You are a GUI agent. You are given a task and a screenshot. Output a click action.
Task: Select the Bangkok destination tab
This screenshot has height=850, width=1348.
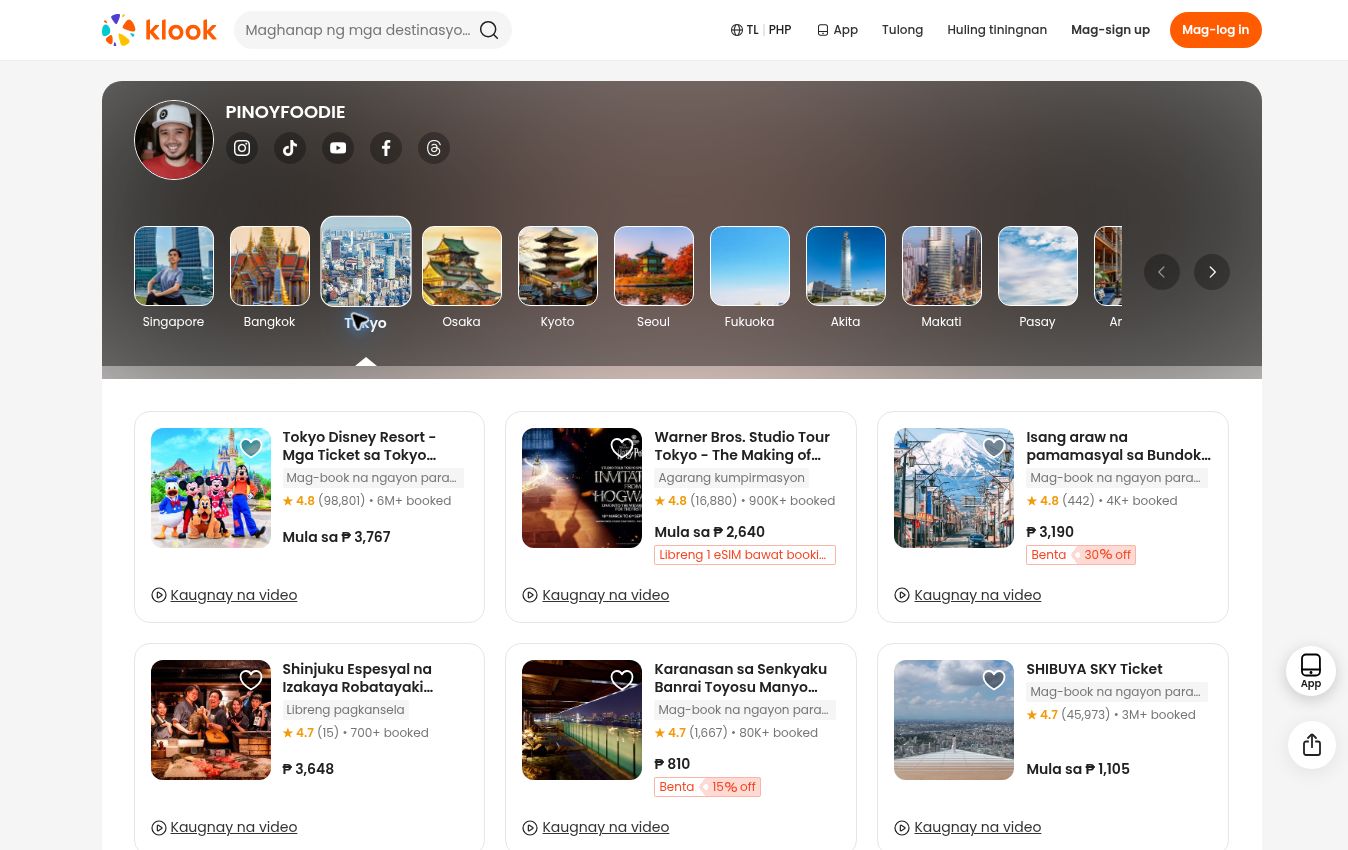pos(270,278)
